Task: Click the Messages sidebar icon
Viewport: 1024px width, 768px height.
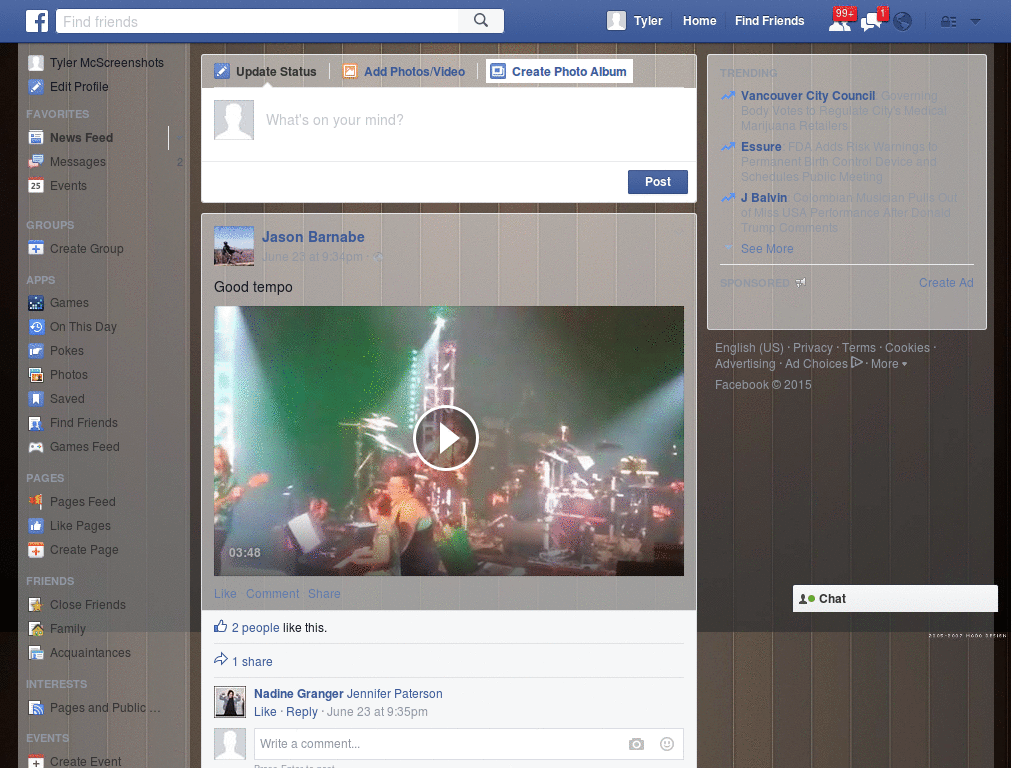Action: pyautogui.click(x=36, y=161)
